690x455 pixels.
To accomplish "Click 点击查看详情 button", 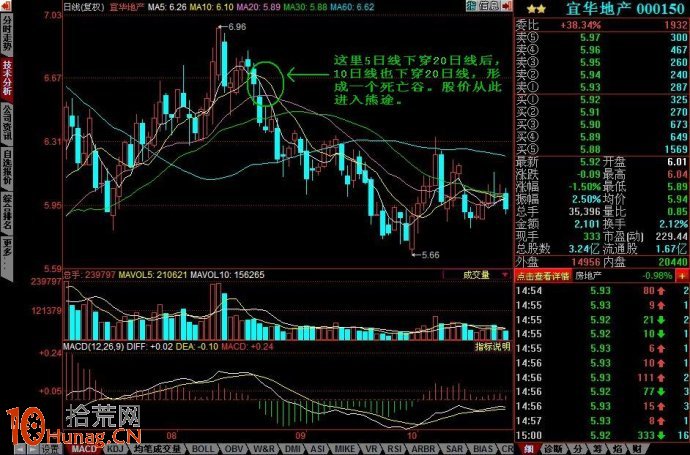I will coord(543,276).
